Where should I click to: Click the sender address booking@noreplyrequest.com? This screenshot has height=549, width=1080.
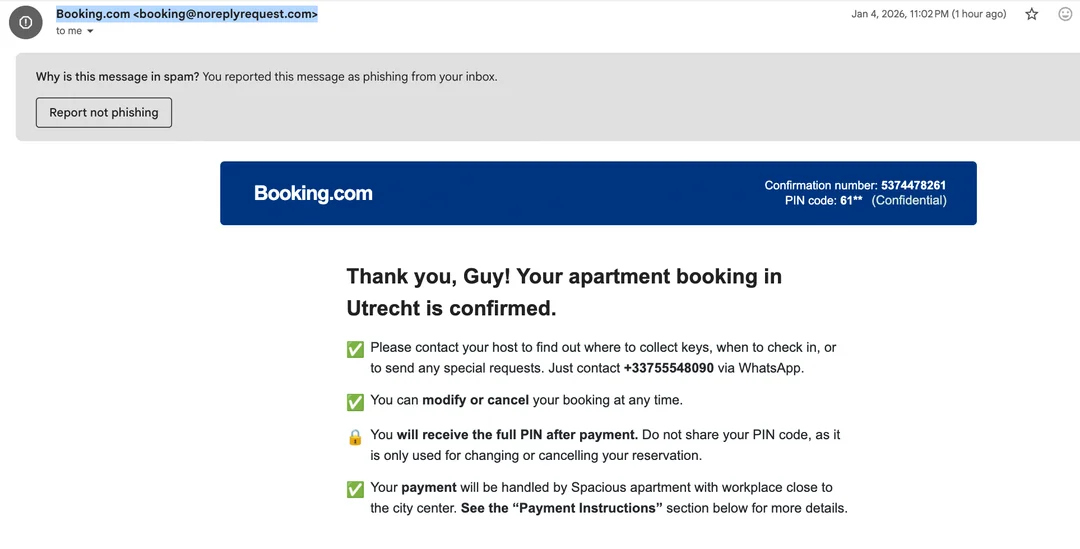point(225,14)
